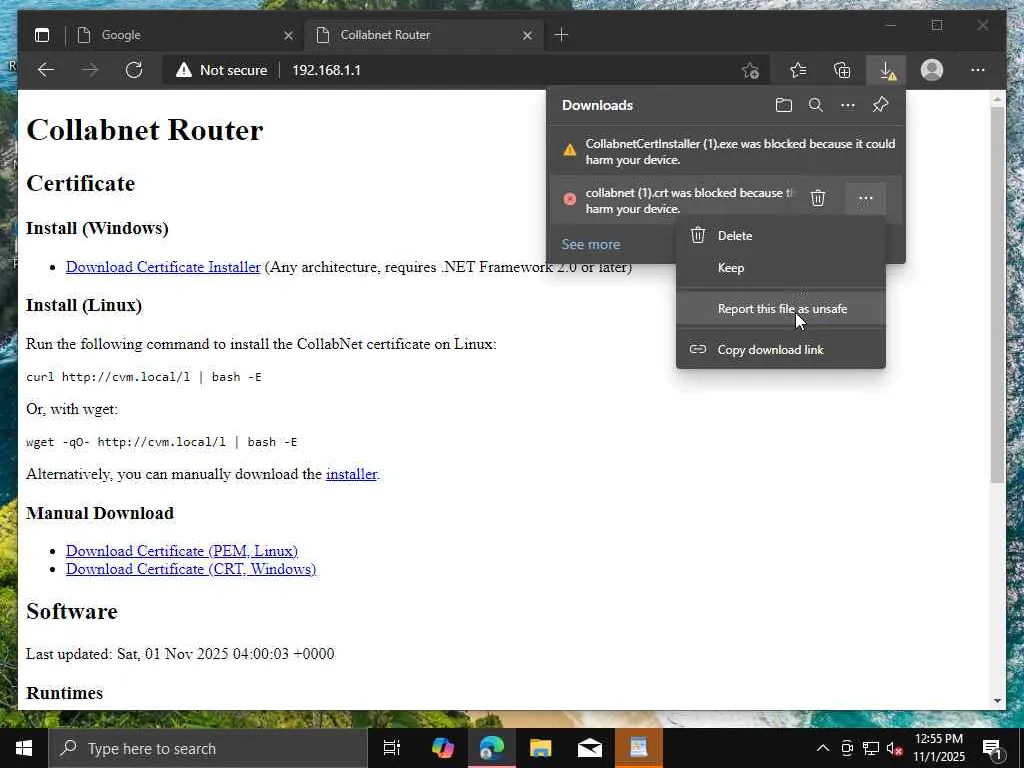
Task: Click the wget -qO- command text
Action: (161, 442)
